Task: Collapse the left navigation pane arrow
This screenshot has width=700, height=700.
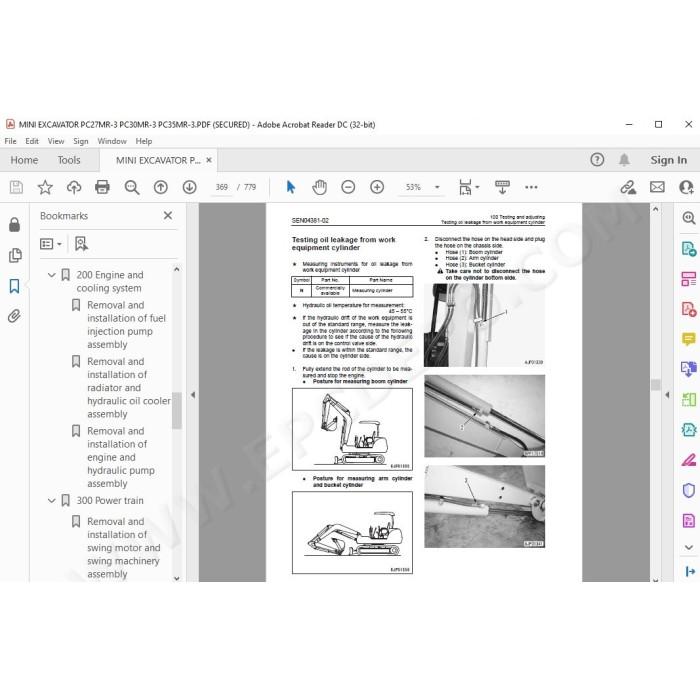Action: pos(193,395)
